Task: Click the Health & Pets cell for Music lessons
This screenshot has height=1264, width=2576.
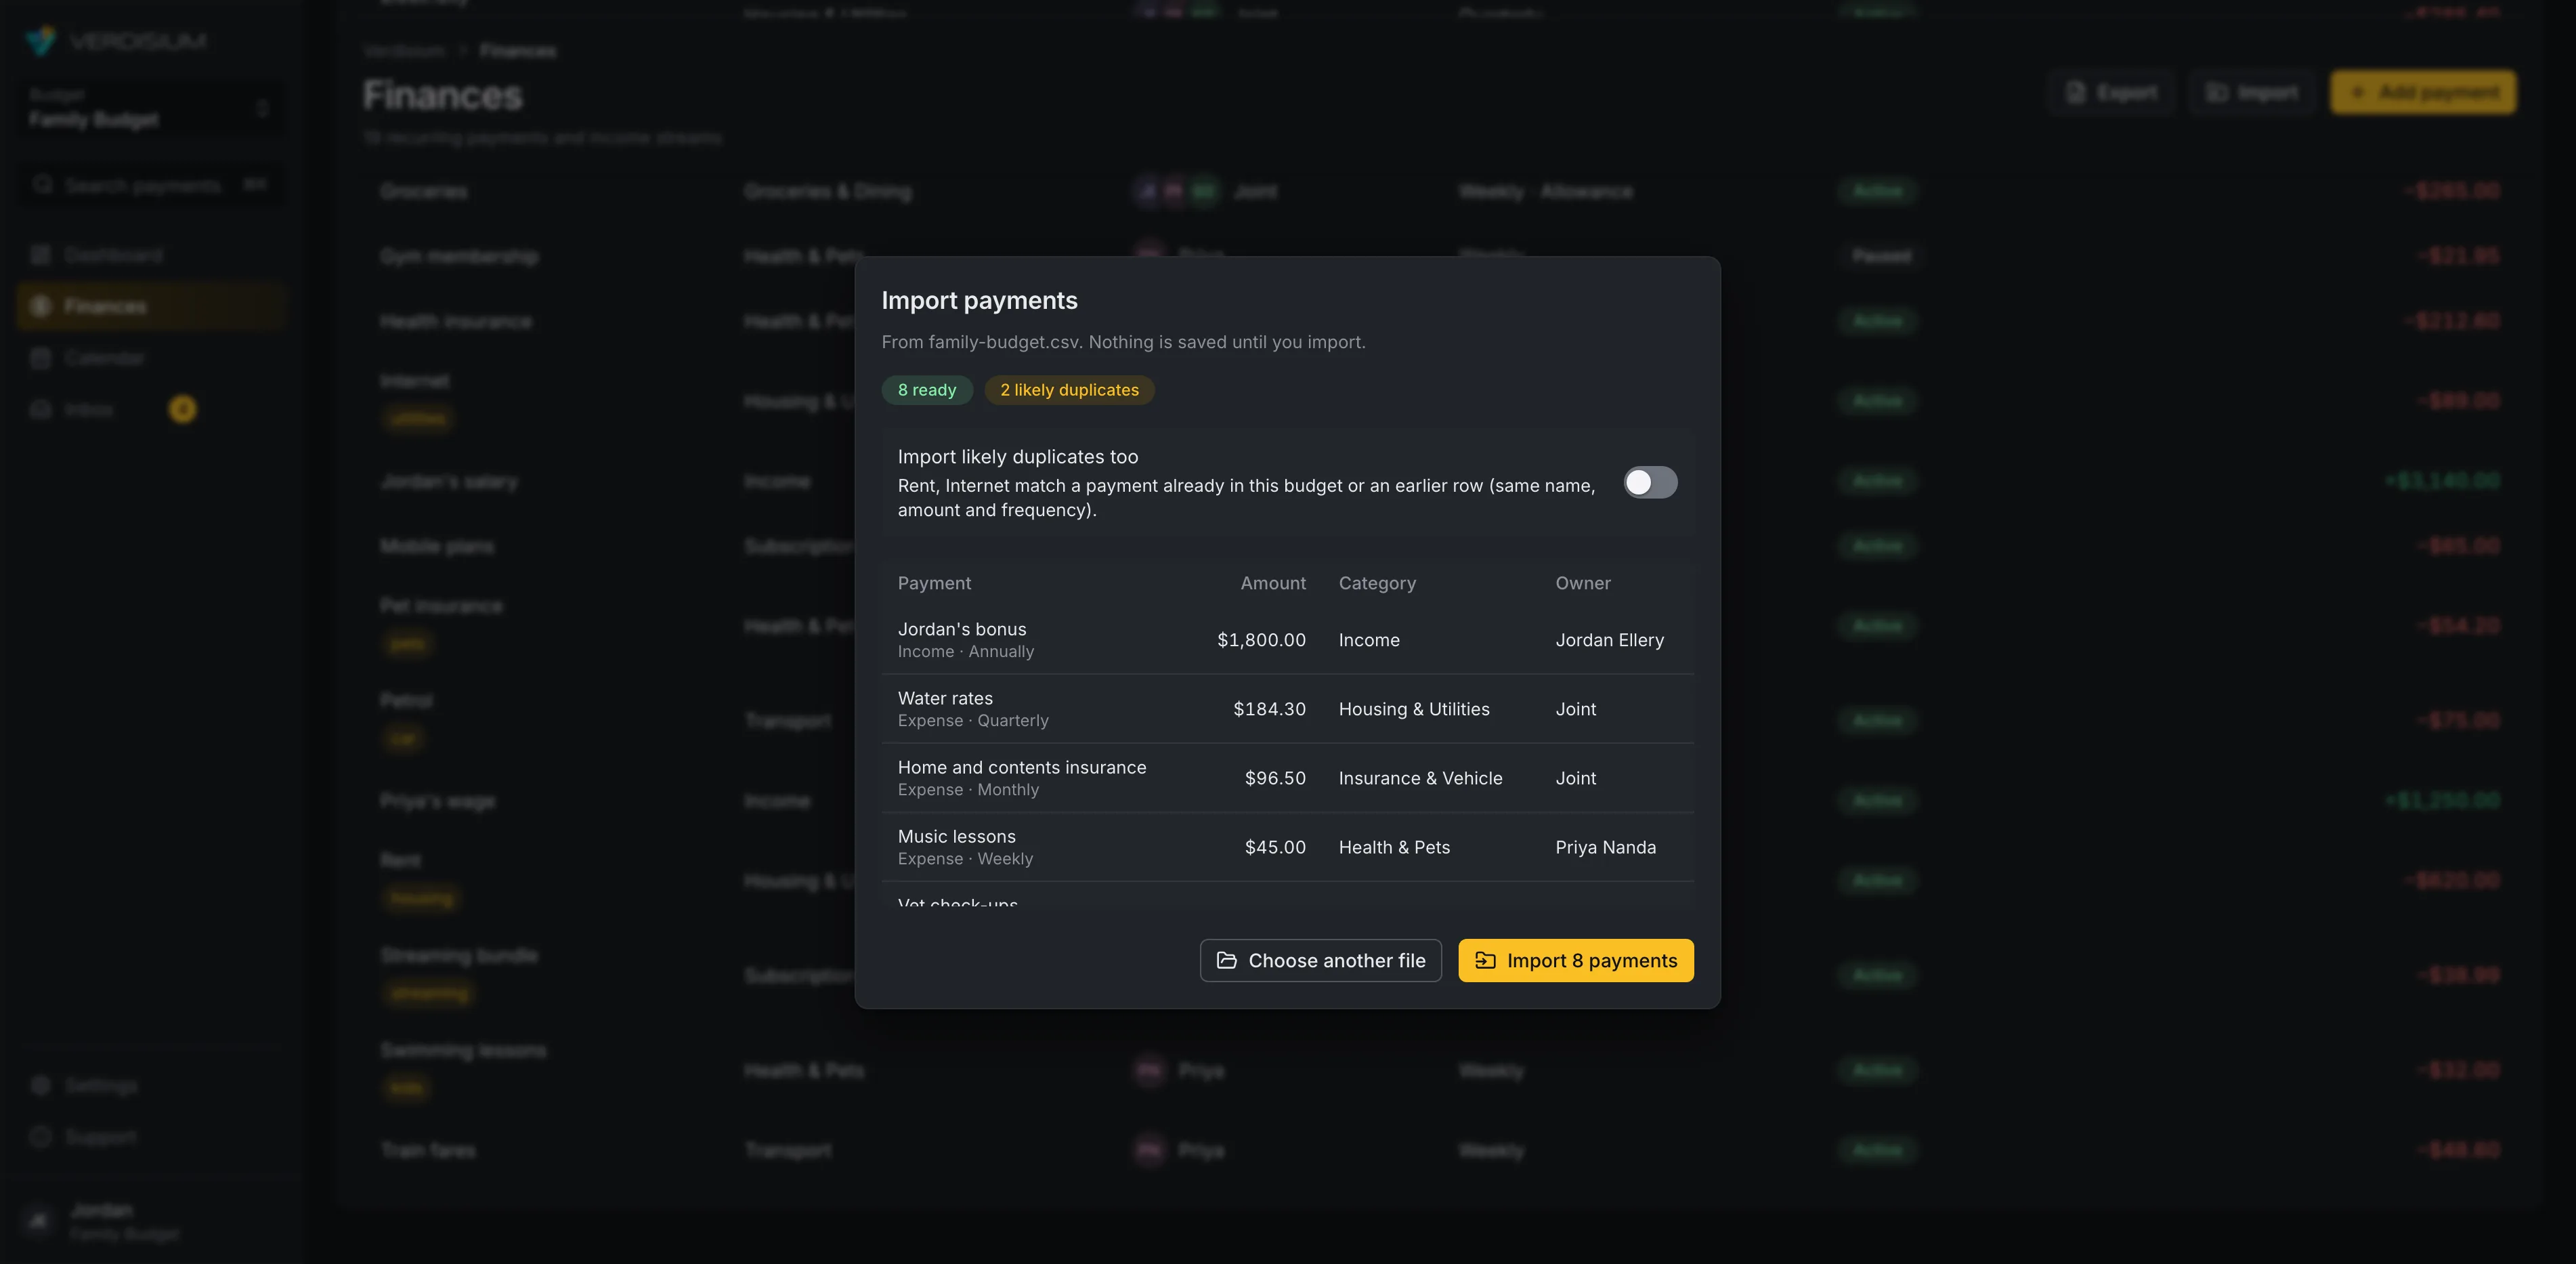Action: pyautogui.click(x=1394, y=847)
